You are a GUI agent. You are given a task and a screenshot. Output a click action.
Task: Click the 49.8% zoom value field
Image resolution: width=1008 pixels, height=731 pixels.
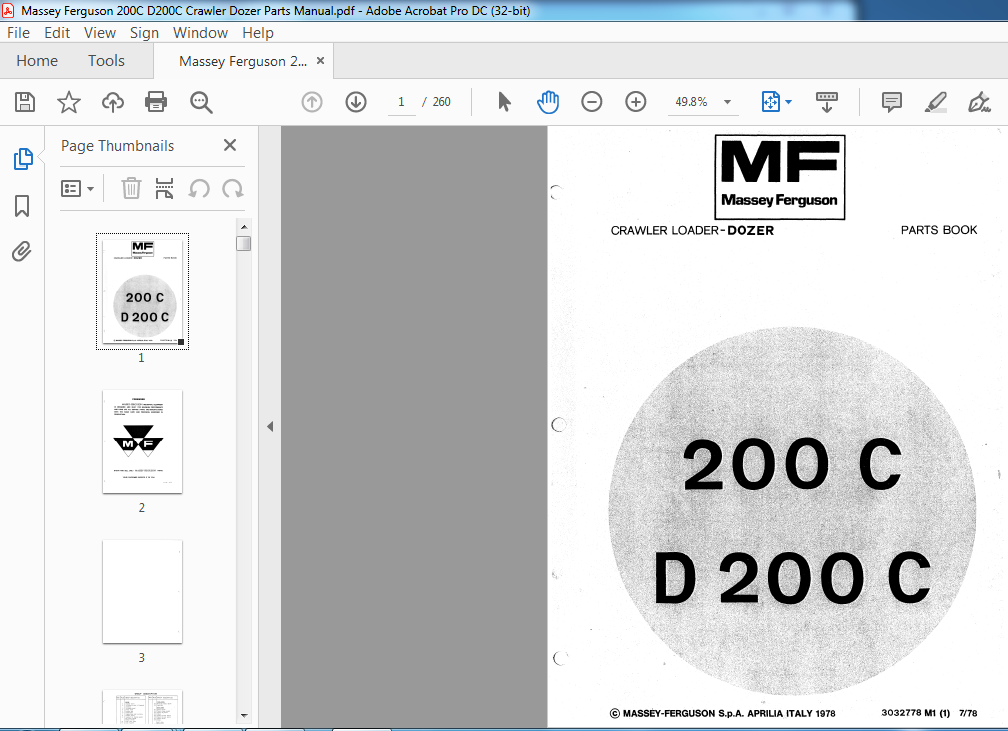coord(691,102)
